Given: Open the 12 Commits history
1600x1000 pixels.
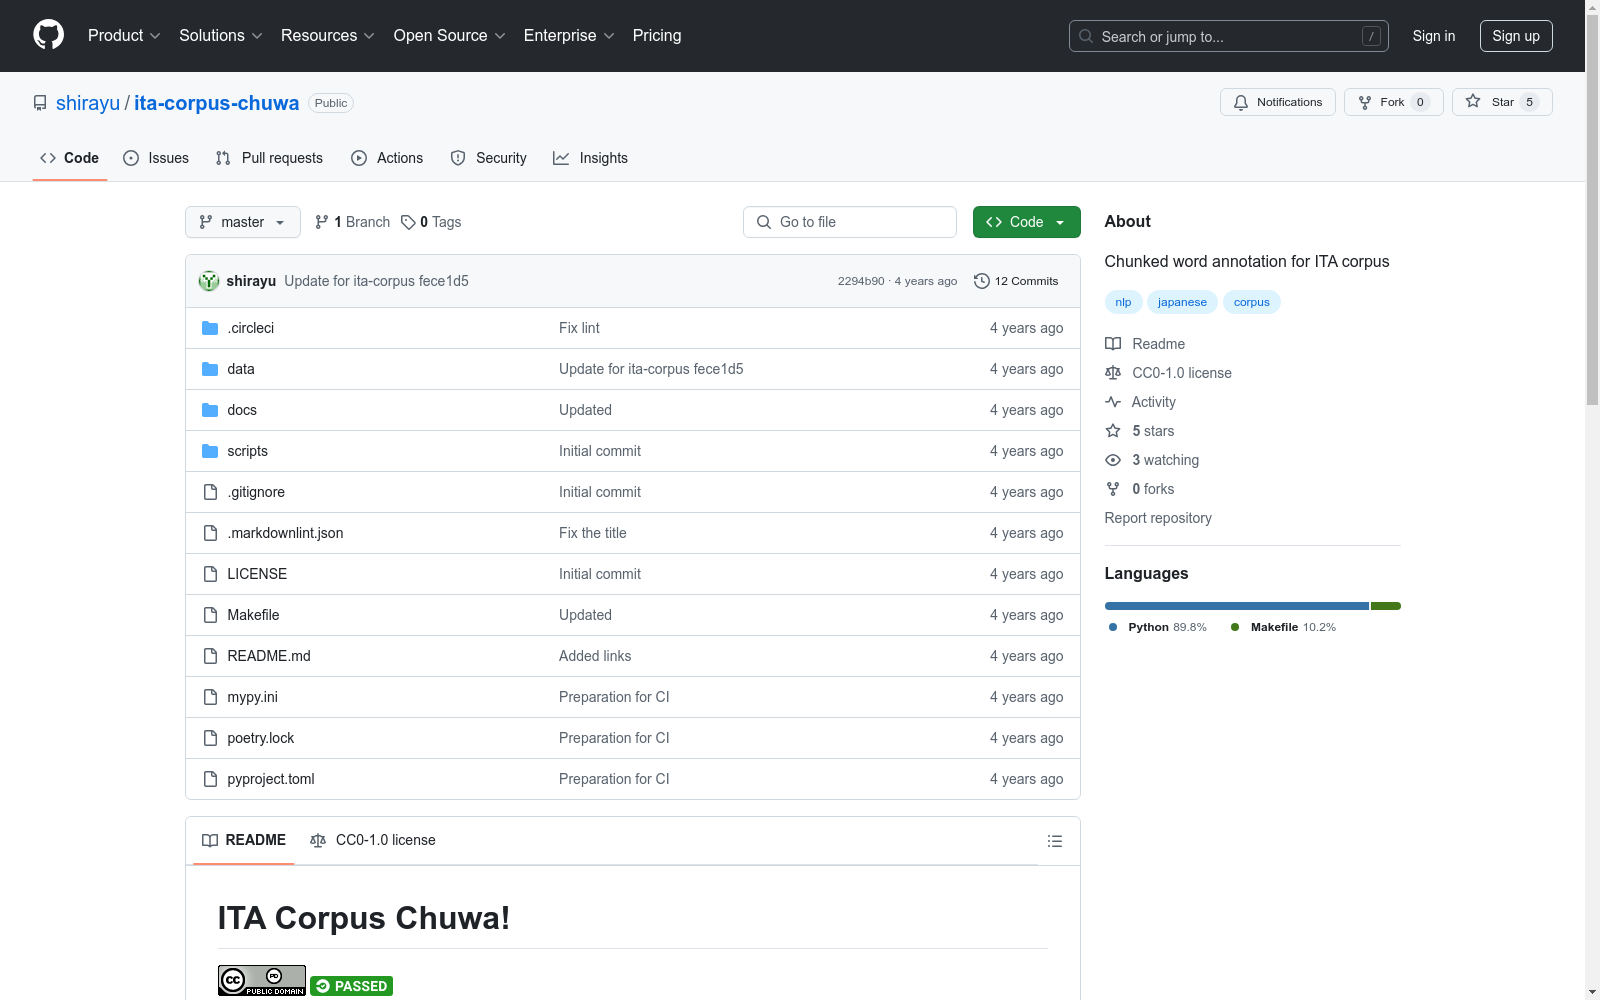Looking at the screenshot, I should tap(1016, 281).
